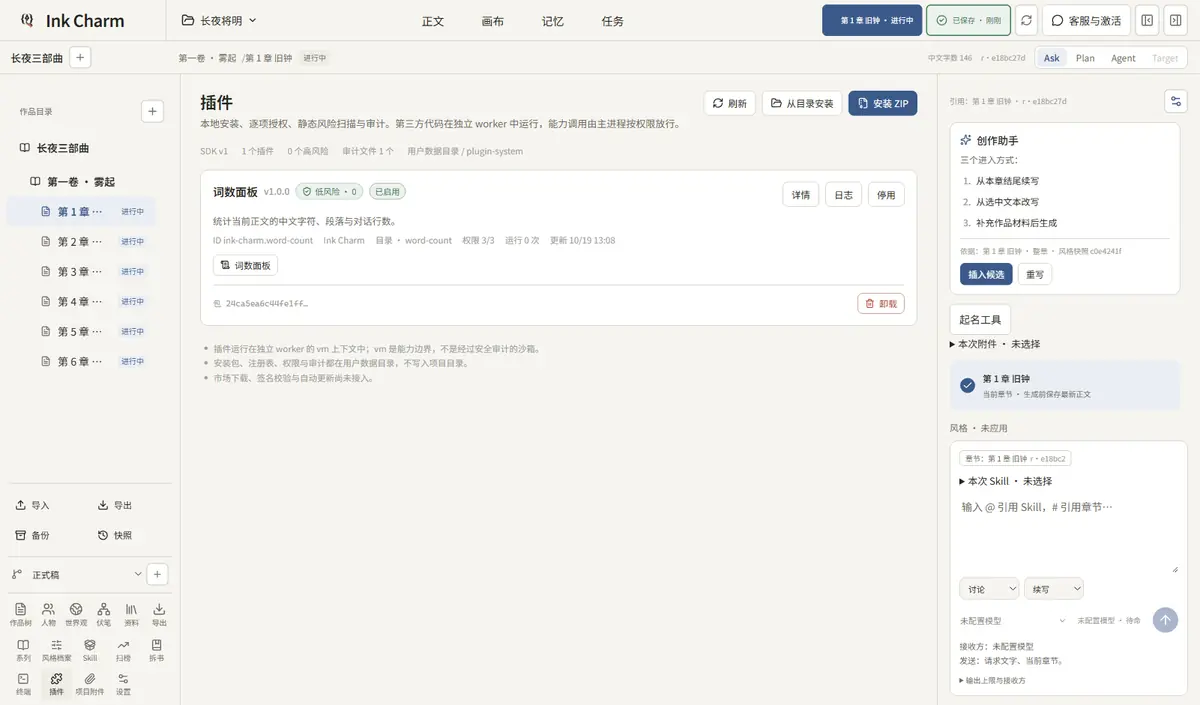Open the 项目附件 attachments tool

coord(90,684)
